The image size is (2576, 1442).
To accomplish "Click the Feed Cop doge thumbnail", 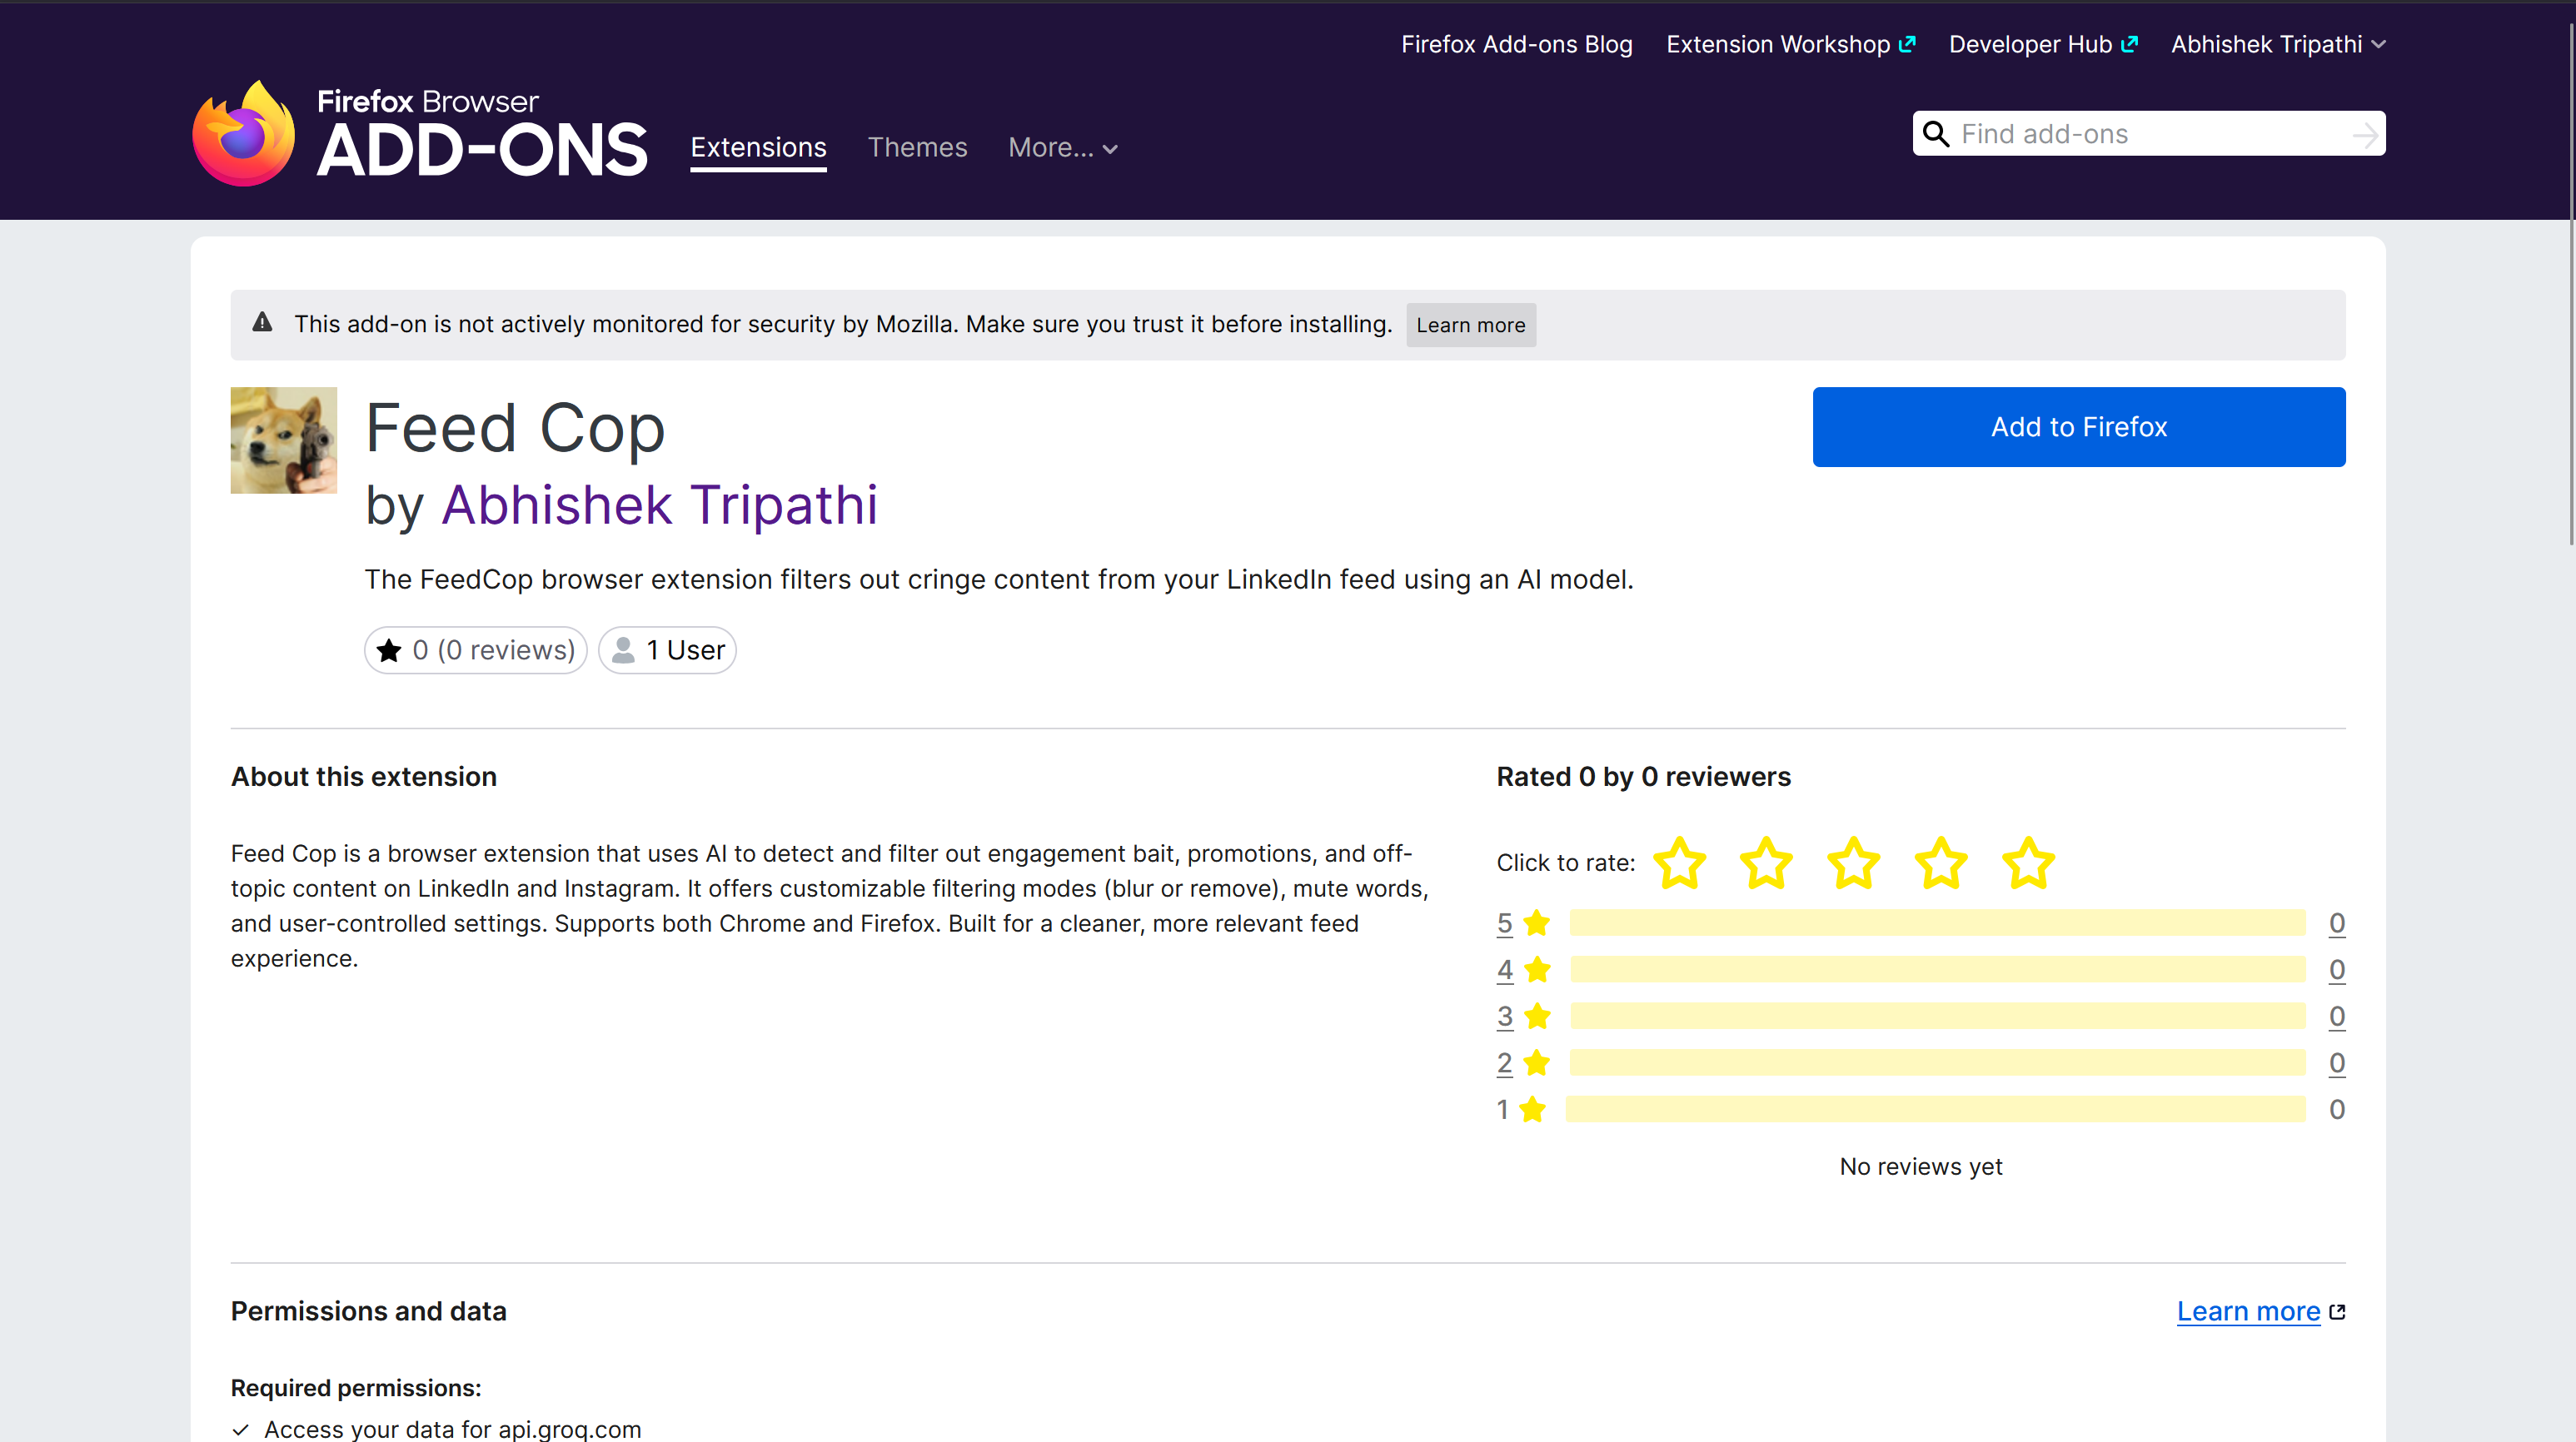I will (283, 440).
